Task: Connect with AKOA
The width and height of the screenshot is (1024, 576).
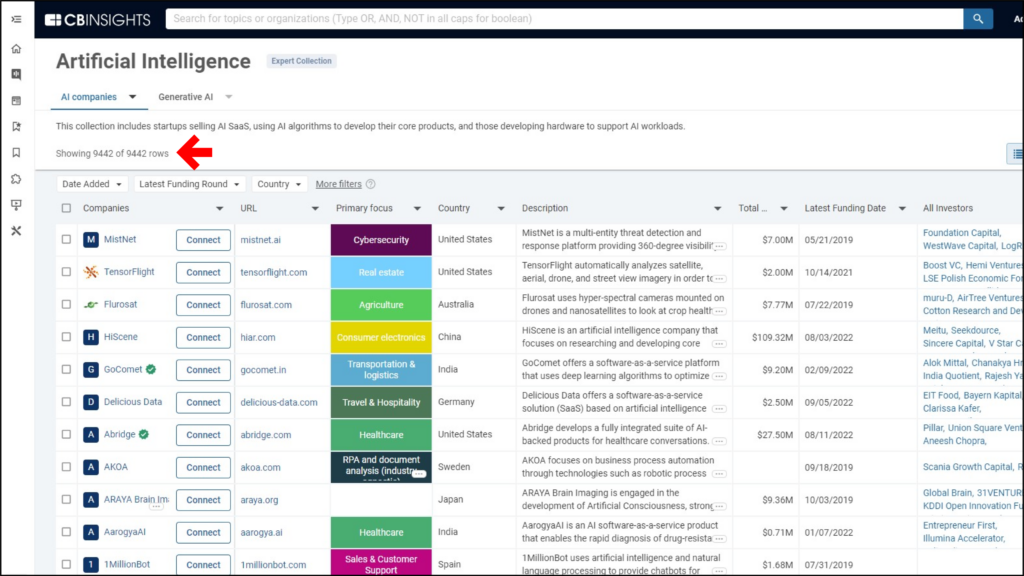Action: pos(203,467)
